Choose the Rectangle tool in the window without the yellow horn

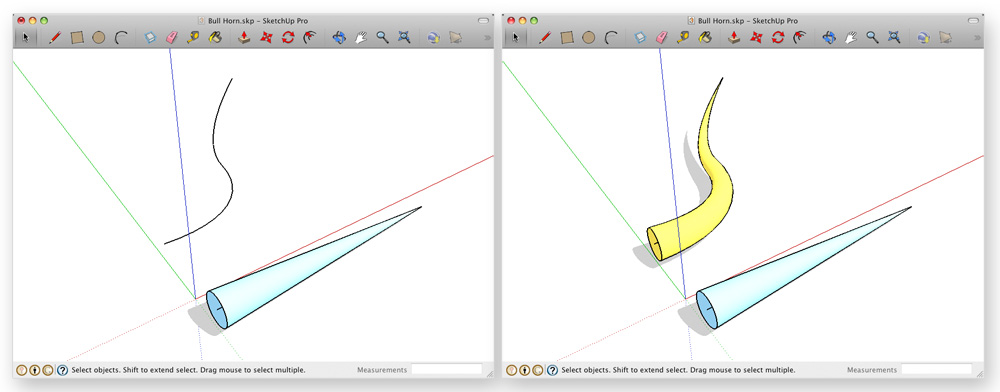point(77,38)
